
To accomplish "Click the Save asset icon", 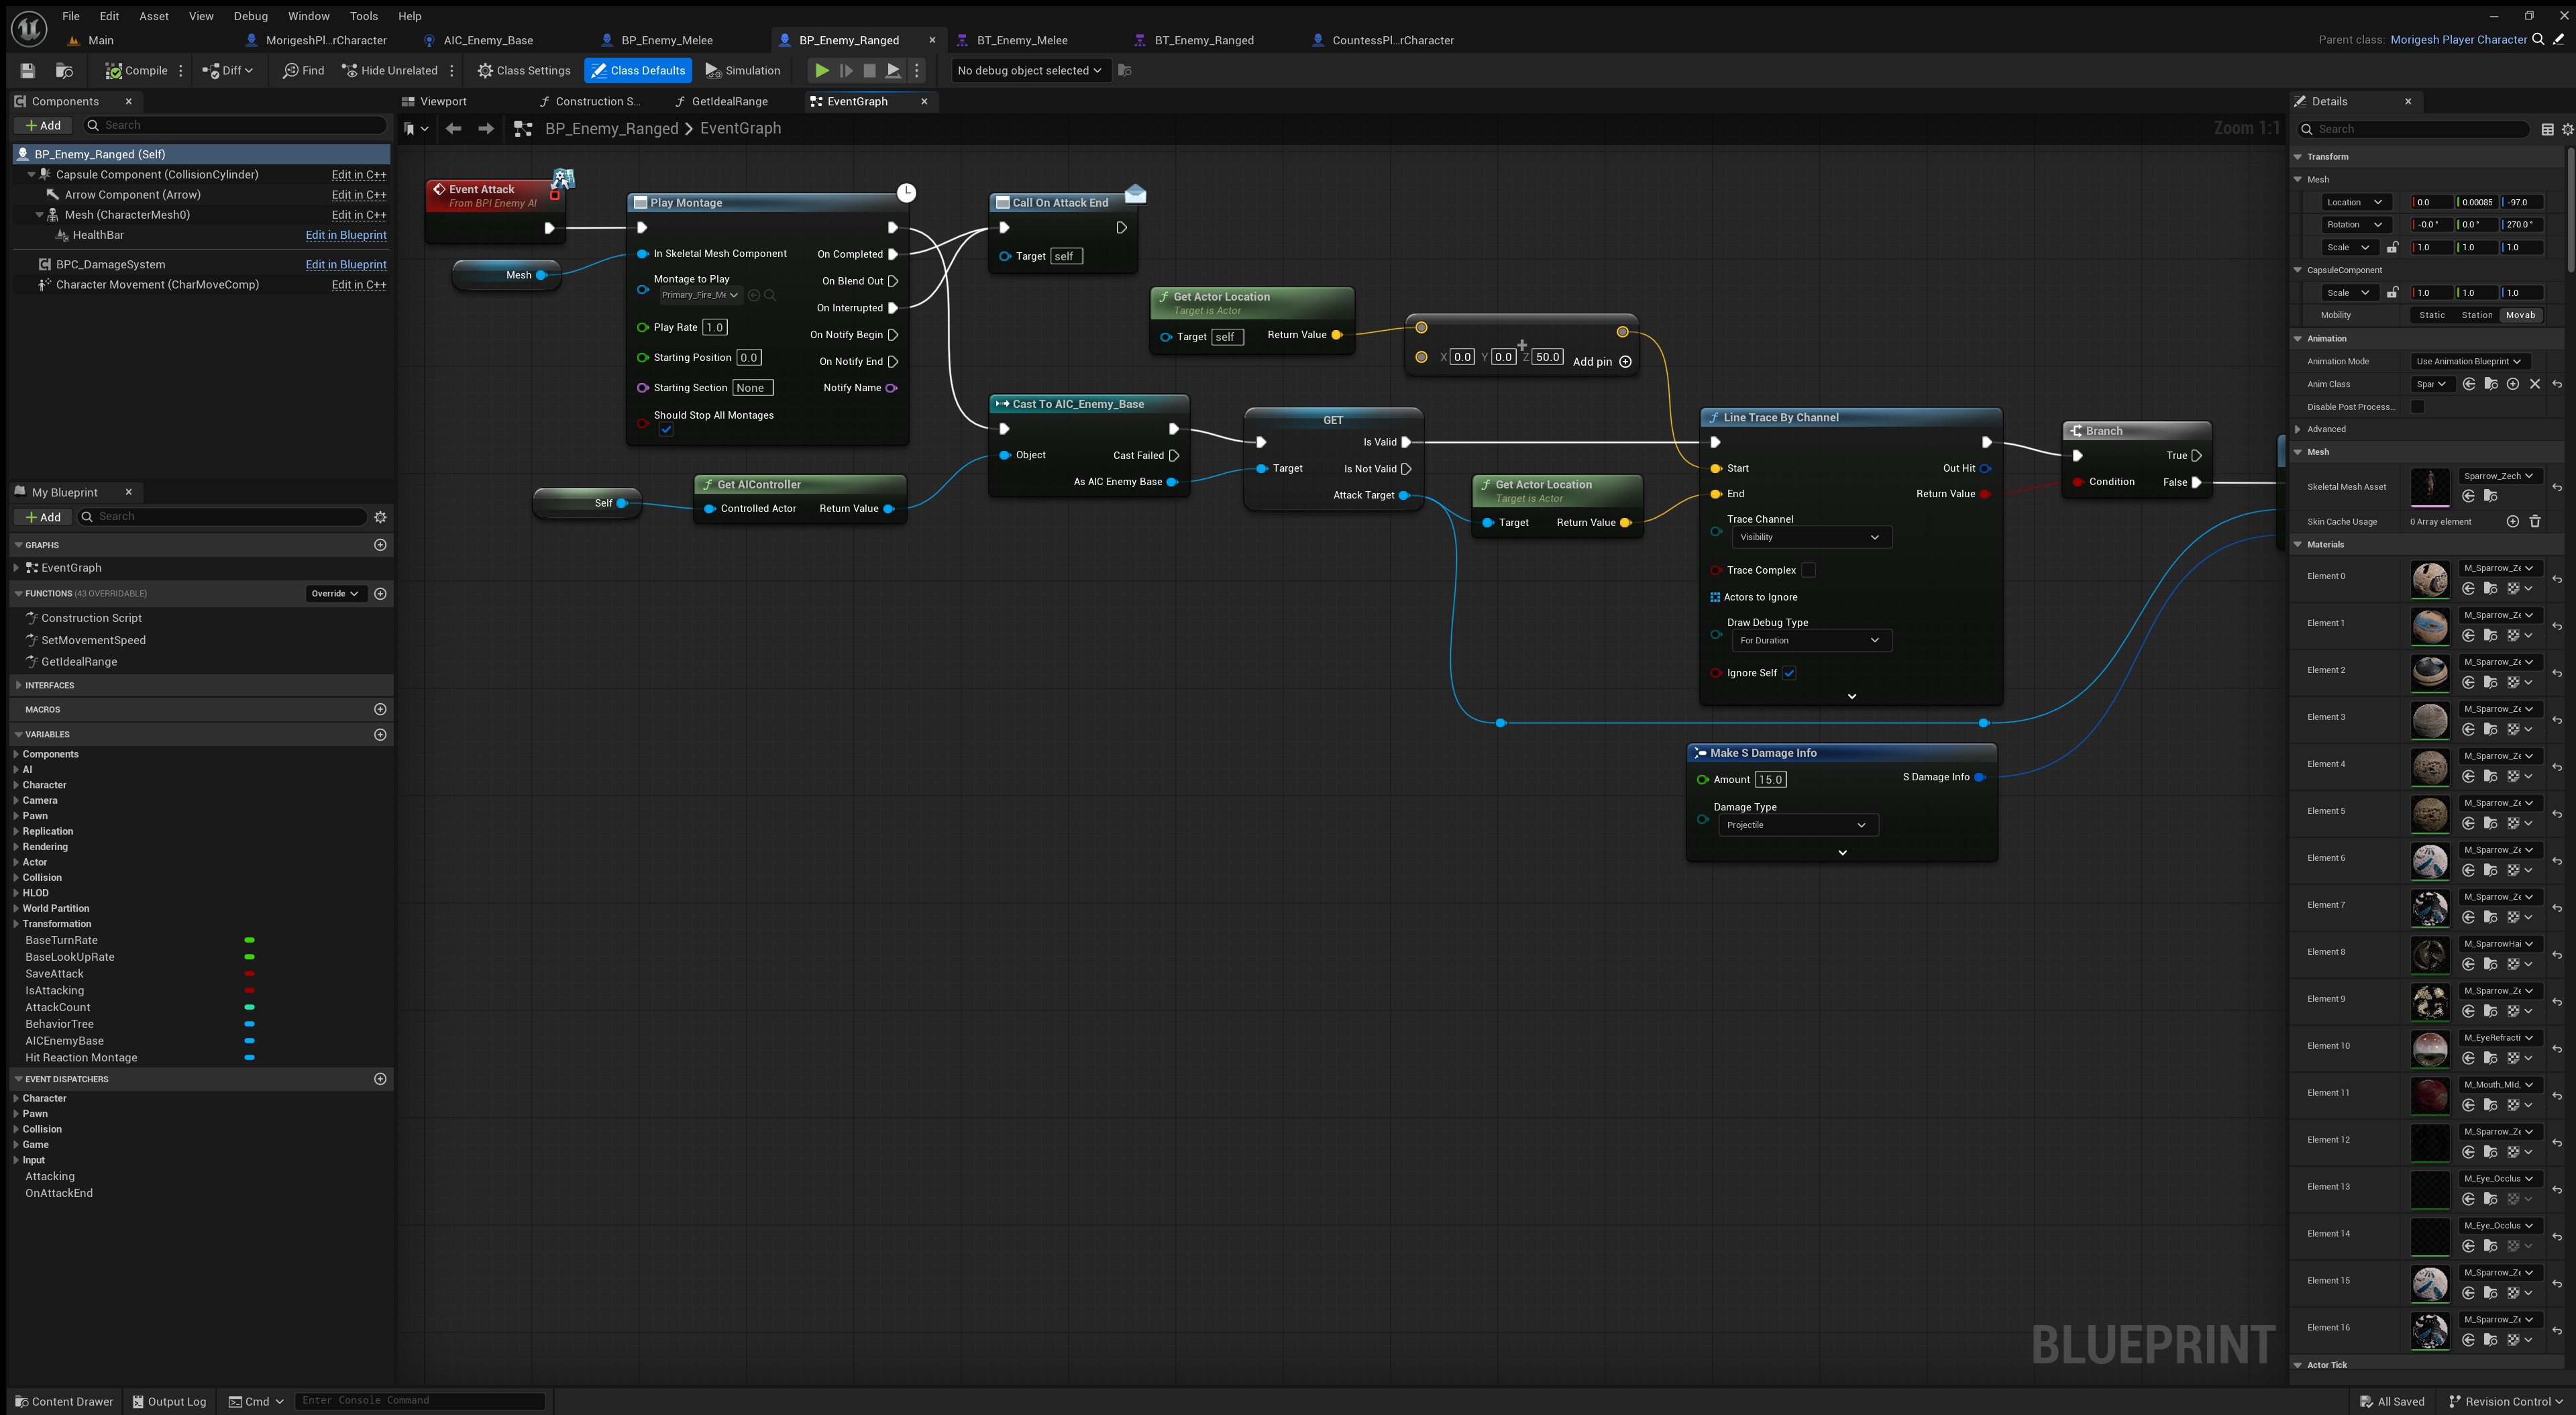I will pyautogui.click(x=28, y=70).
